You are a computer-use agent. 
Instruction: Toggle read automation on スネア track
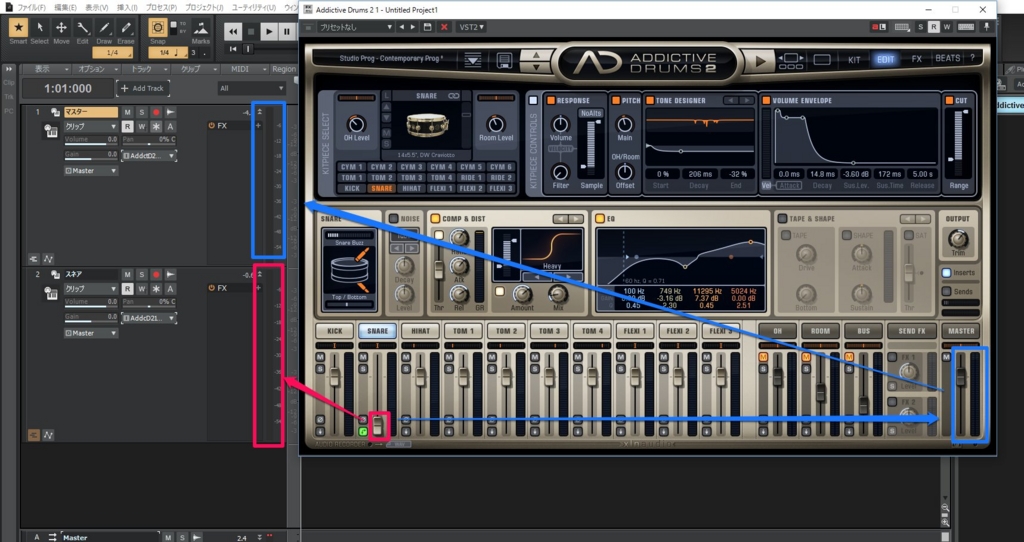coord(127,289)
